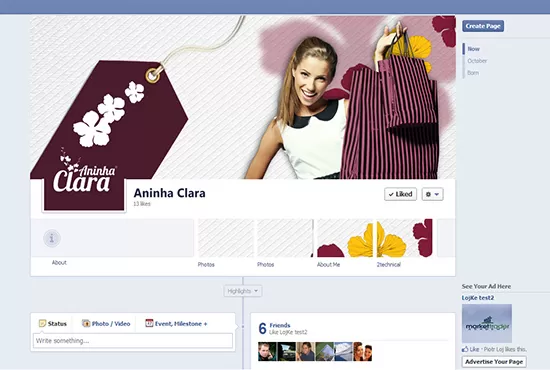The height and width of the screenshot is (370, 550).
Task: Focus the Write something field
Action: click(133, 341)
